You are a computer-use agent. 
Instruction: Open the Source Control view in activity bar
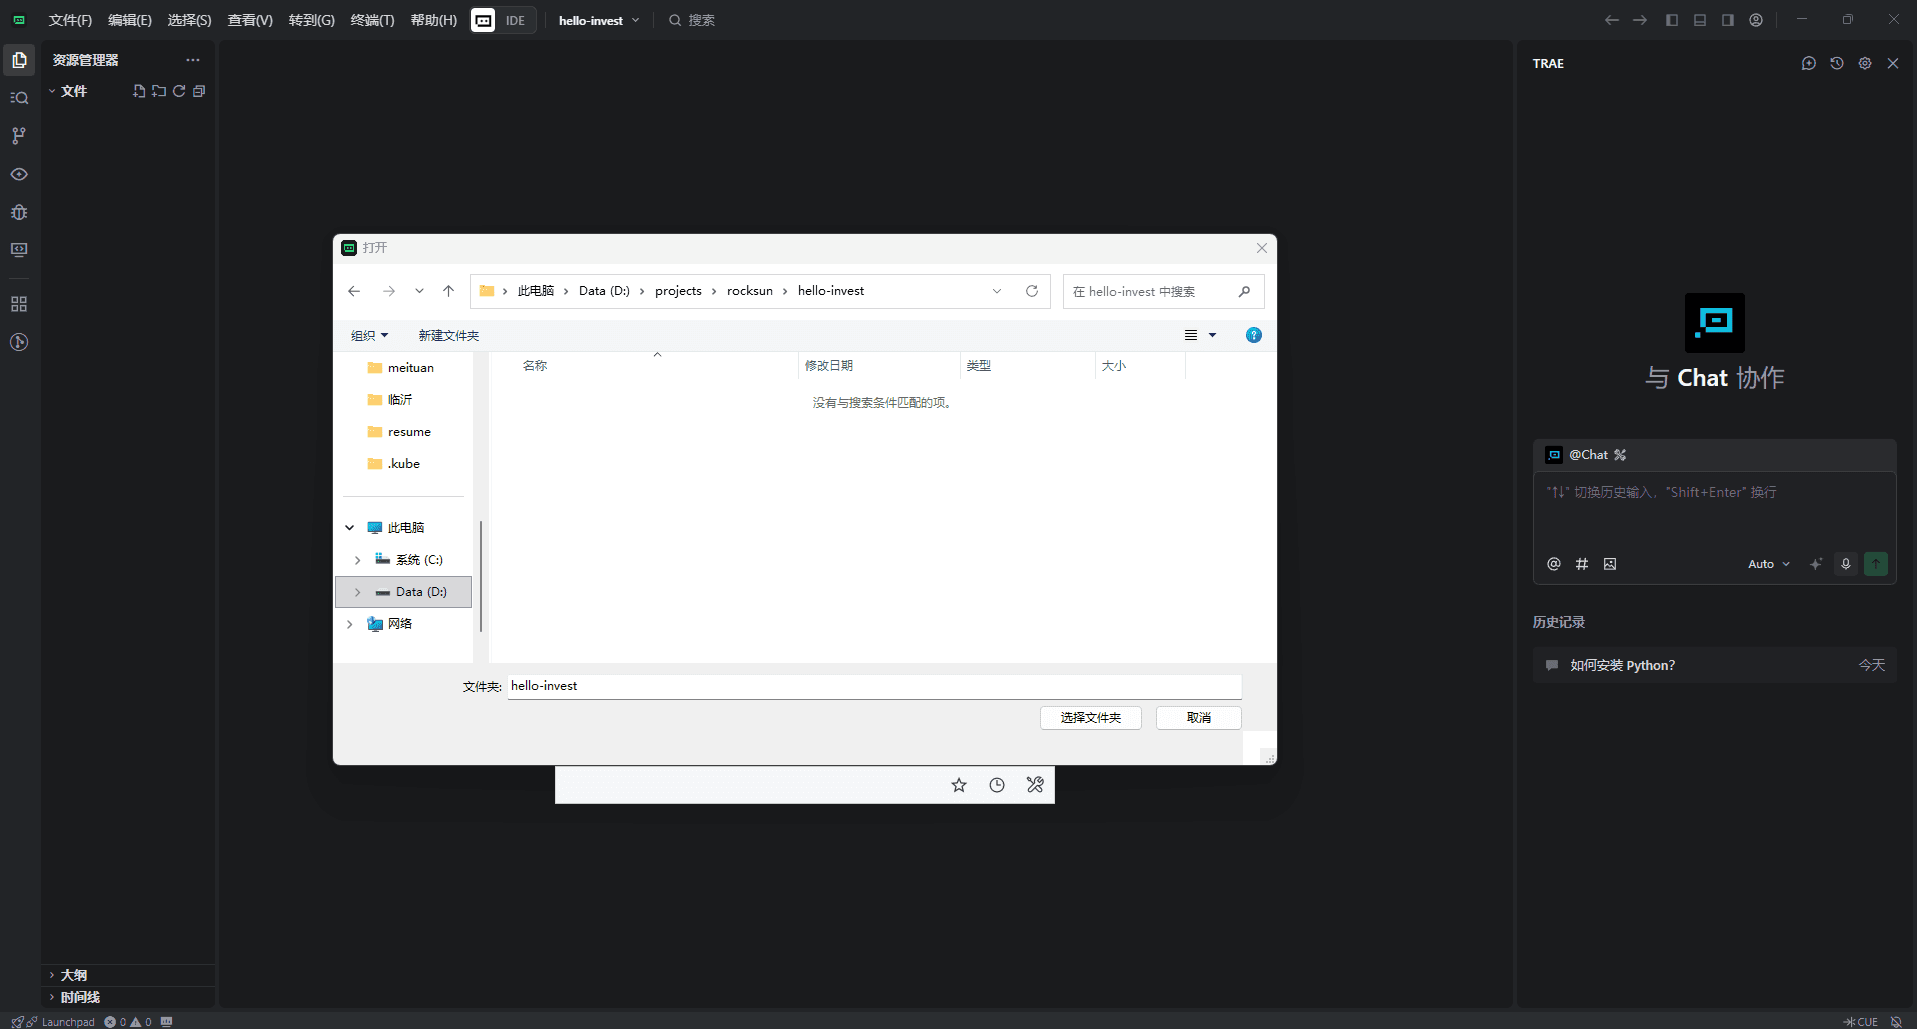coord(19,136)
